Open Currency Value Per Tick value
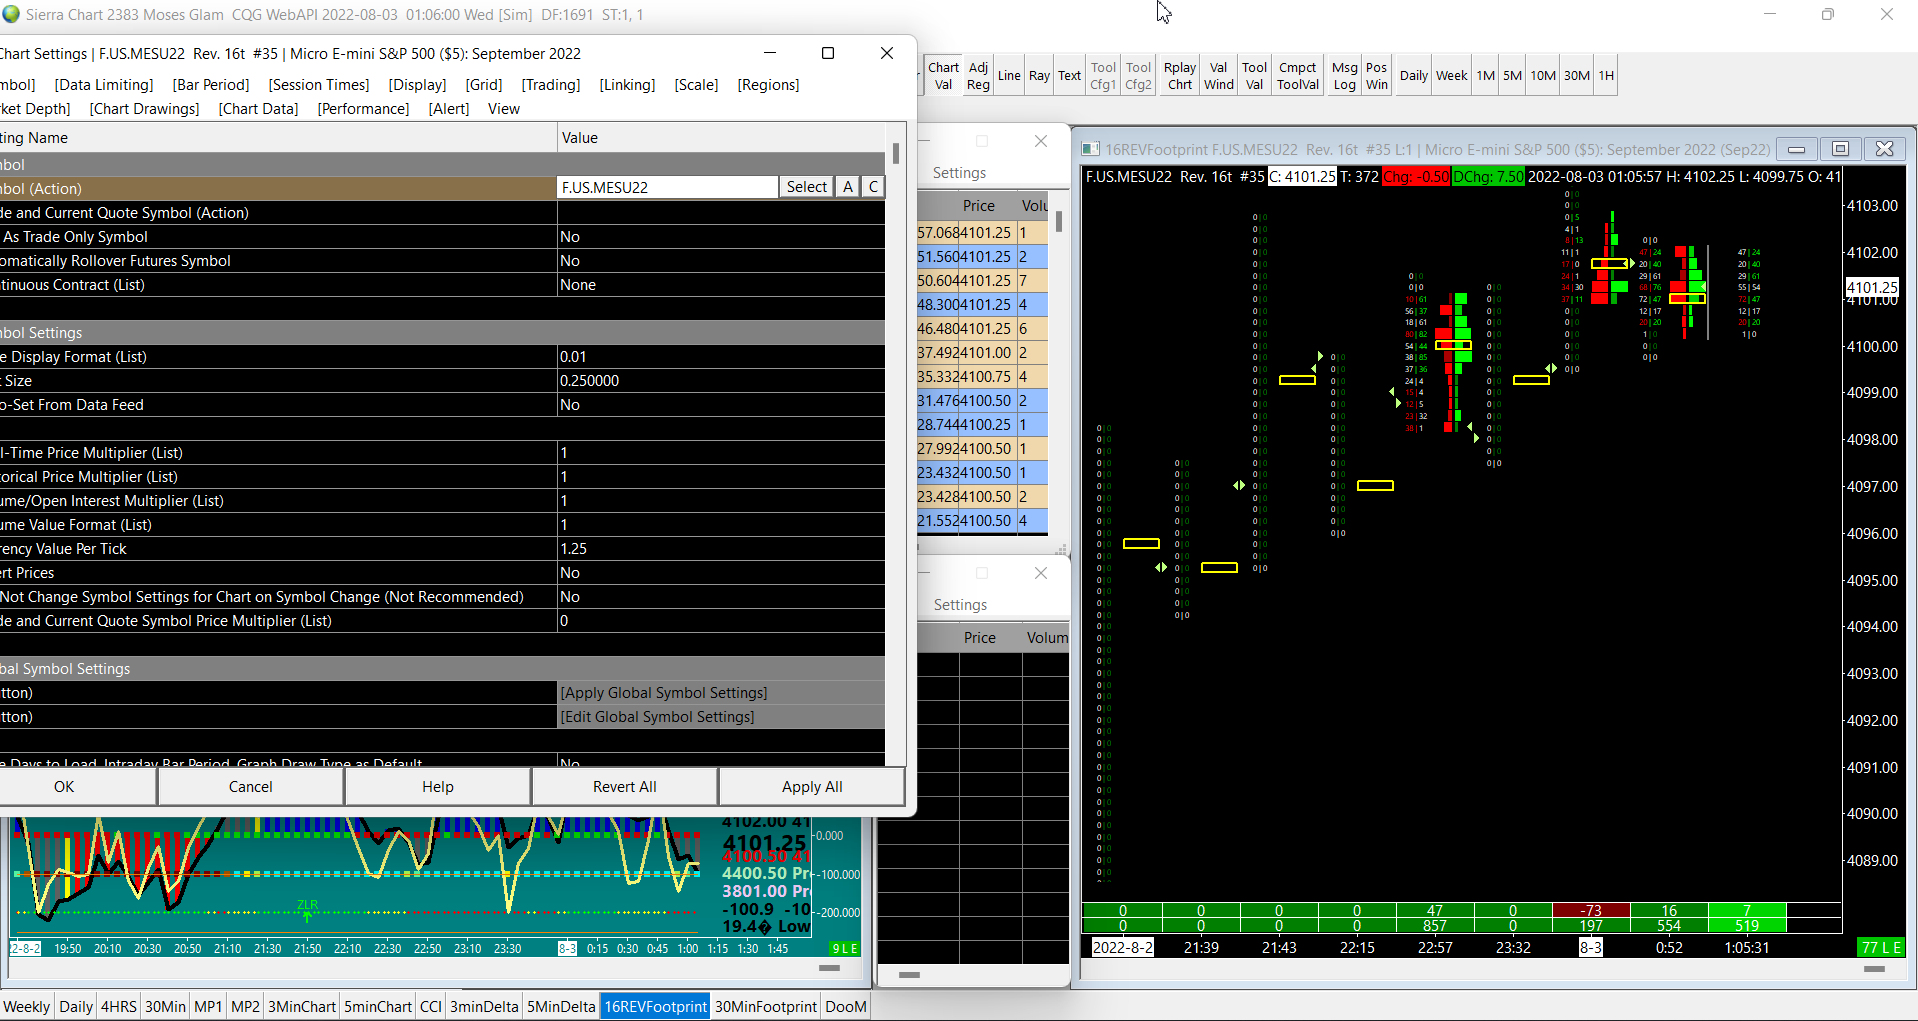This screenshot has height=1021, width=1918. click(x=720, y=549)
